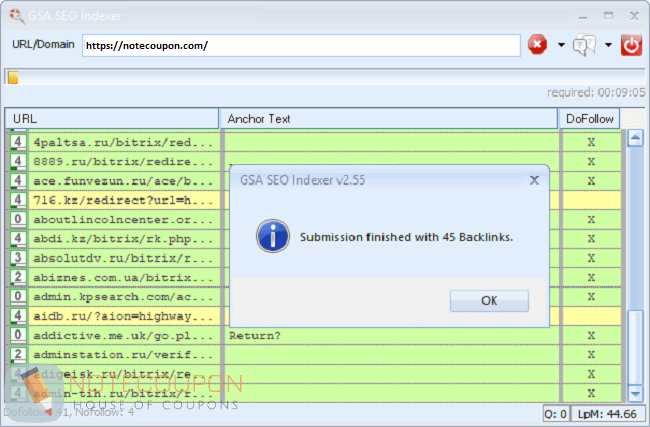The image size is (650, 427).
Task: Select row ace.funvezun.ru/ace/b...
Action: click(314, 181)
